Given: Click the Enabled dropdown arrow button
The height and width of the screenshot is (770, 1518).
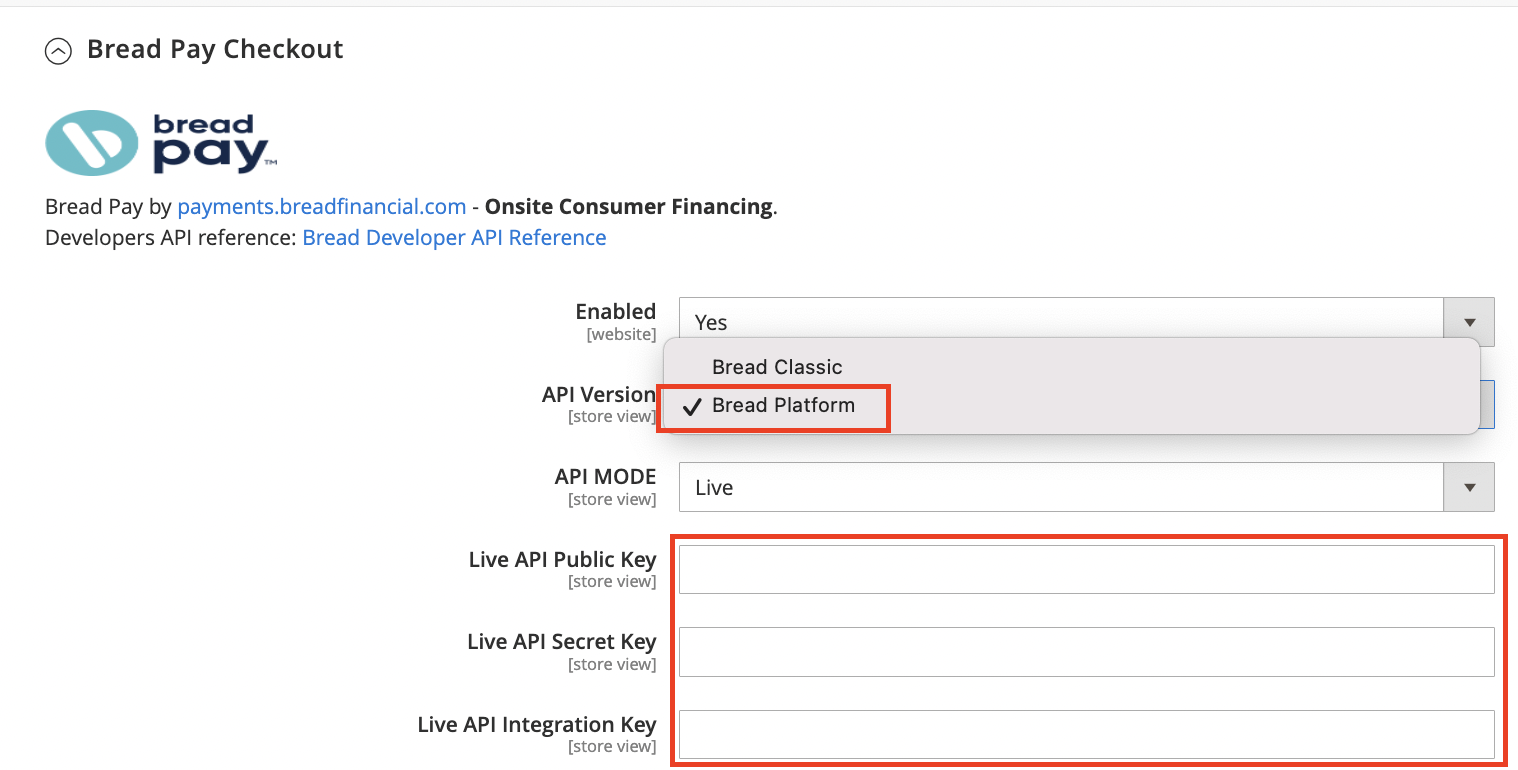Looking at the screenshot, I should tap(1469, 322).
